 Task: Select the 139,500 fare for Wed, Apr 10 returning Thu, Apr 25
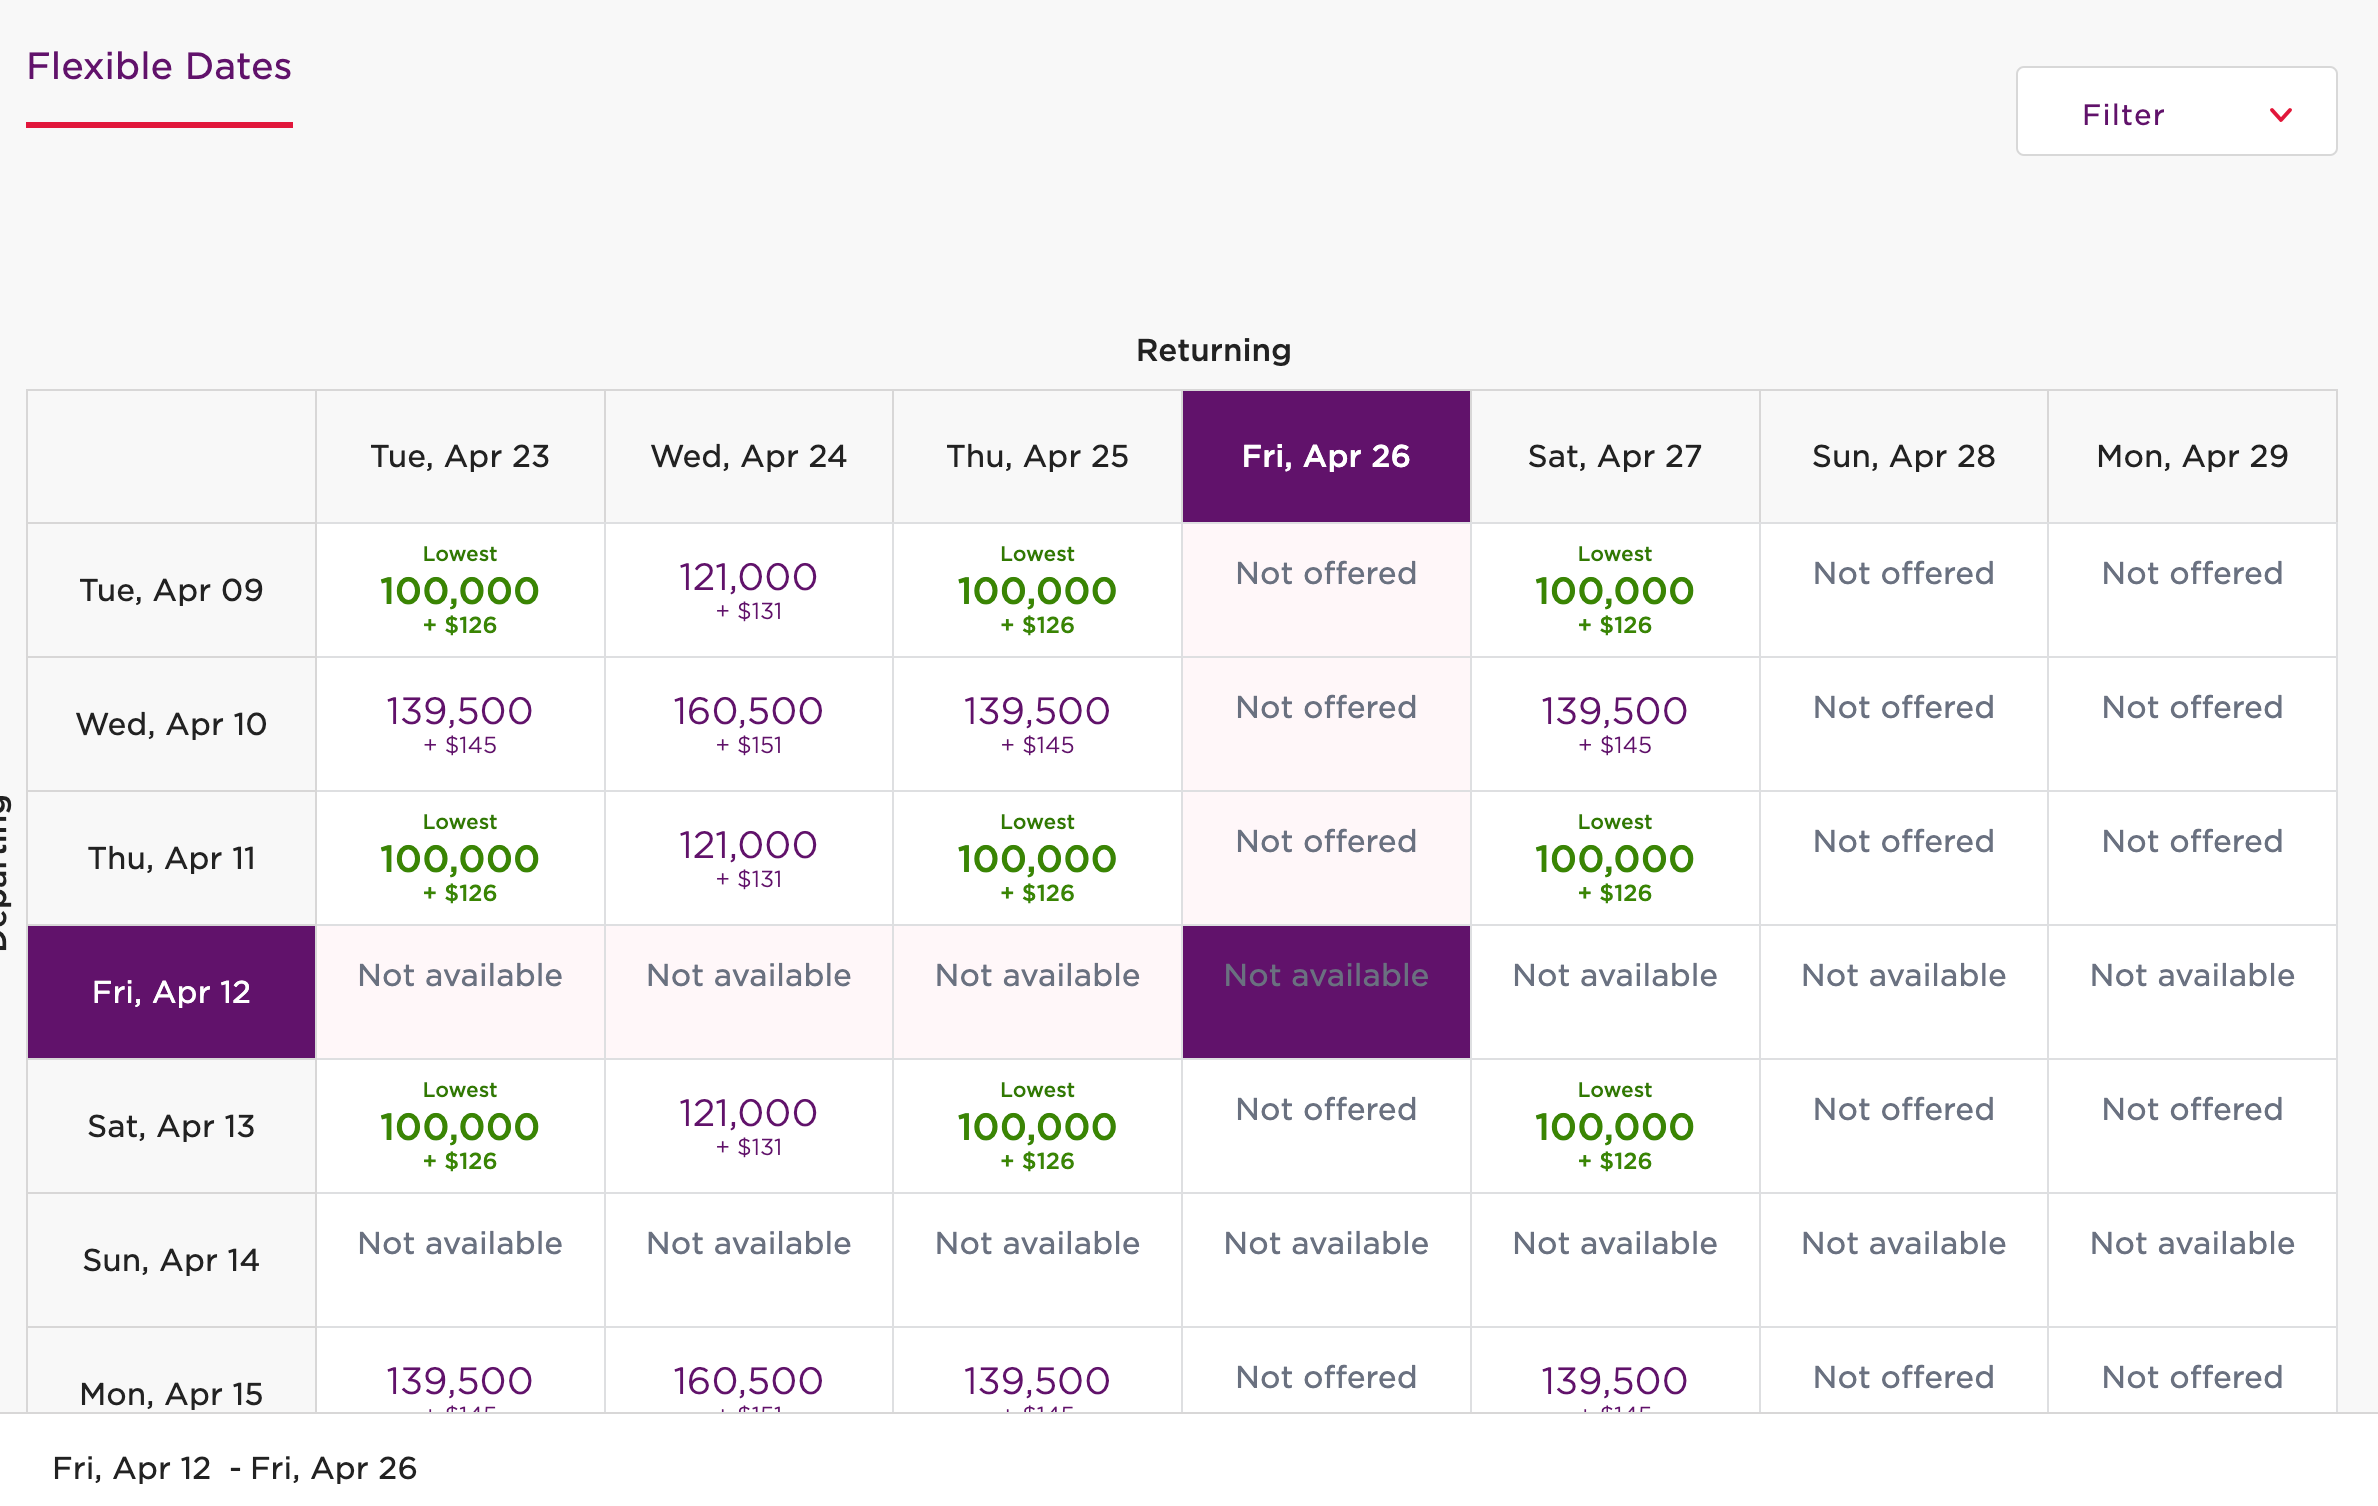(x=1036, y=724)
